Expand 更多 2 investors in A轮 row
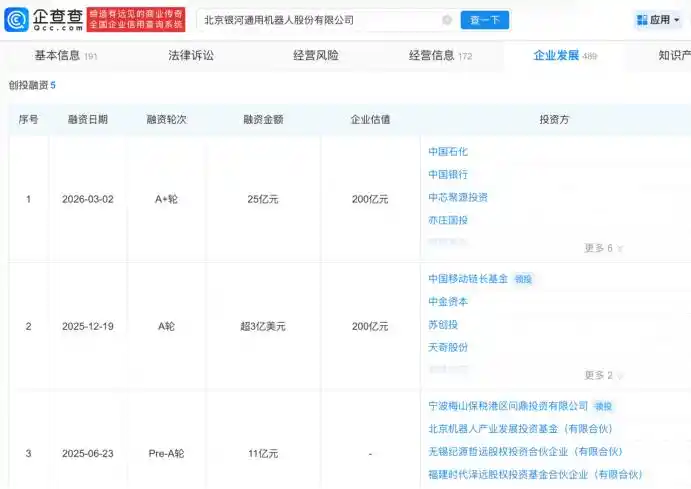The height and width of the screenshot is (489, 691). coord(603,375)
